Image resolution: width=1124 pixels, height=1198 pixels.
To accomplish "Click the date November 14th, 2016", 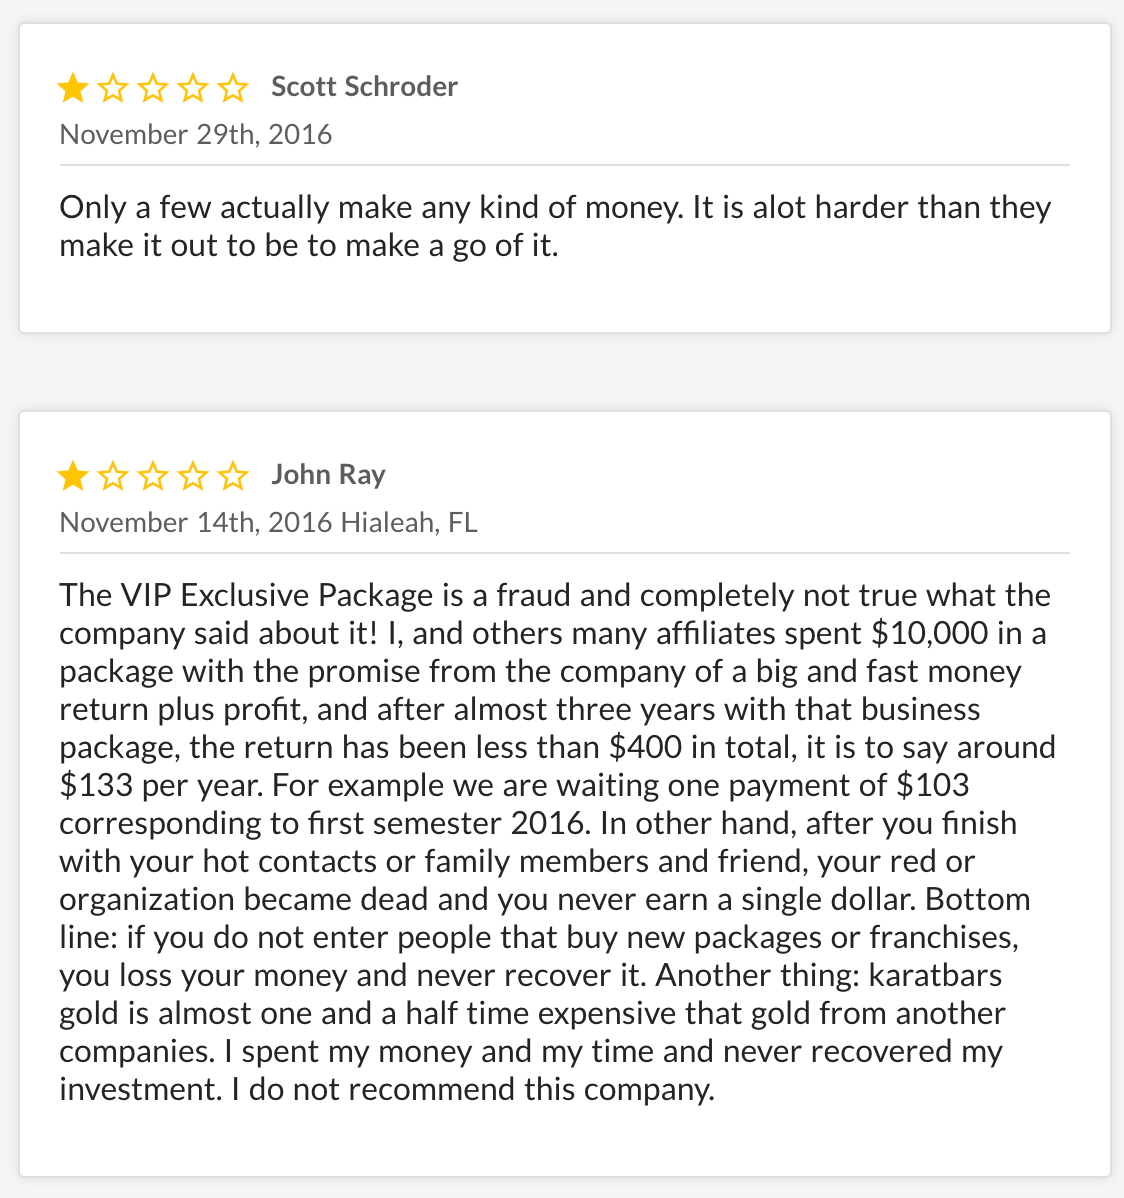I will (196, 523).
